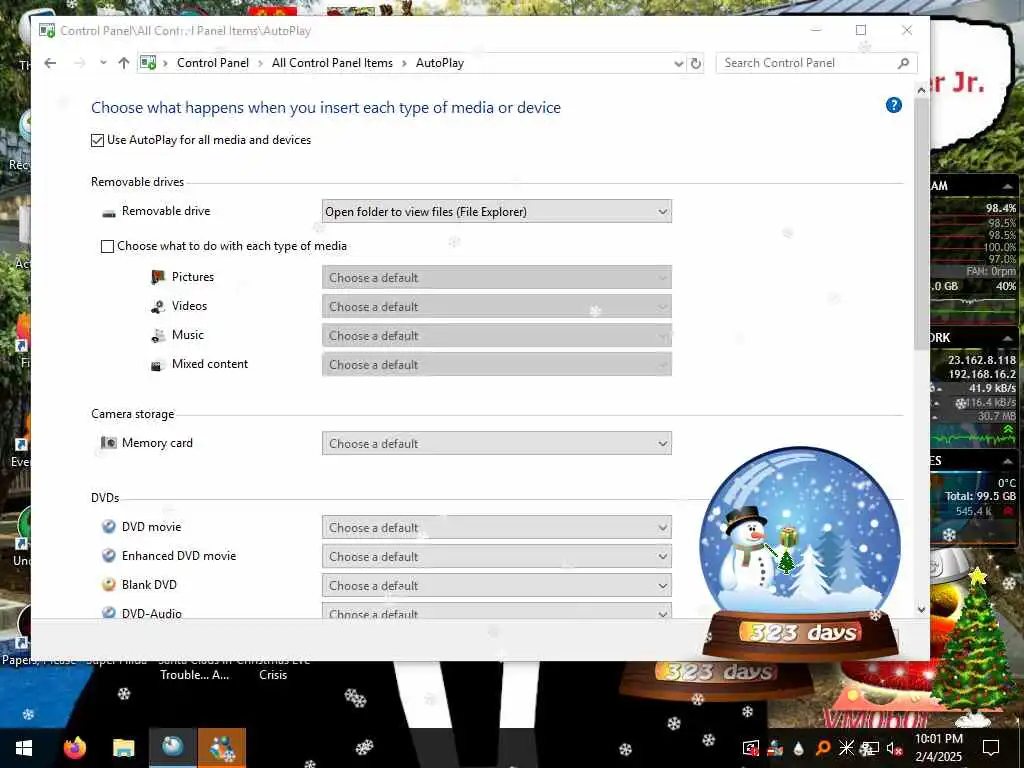Click the AutoPlay breadcrumb
The width and height of the screenshot is (1024, 768).
tap(440, 63)
